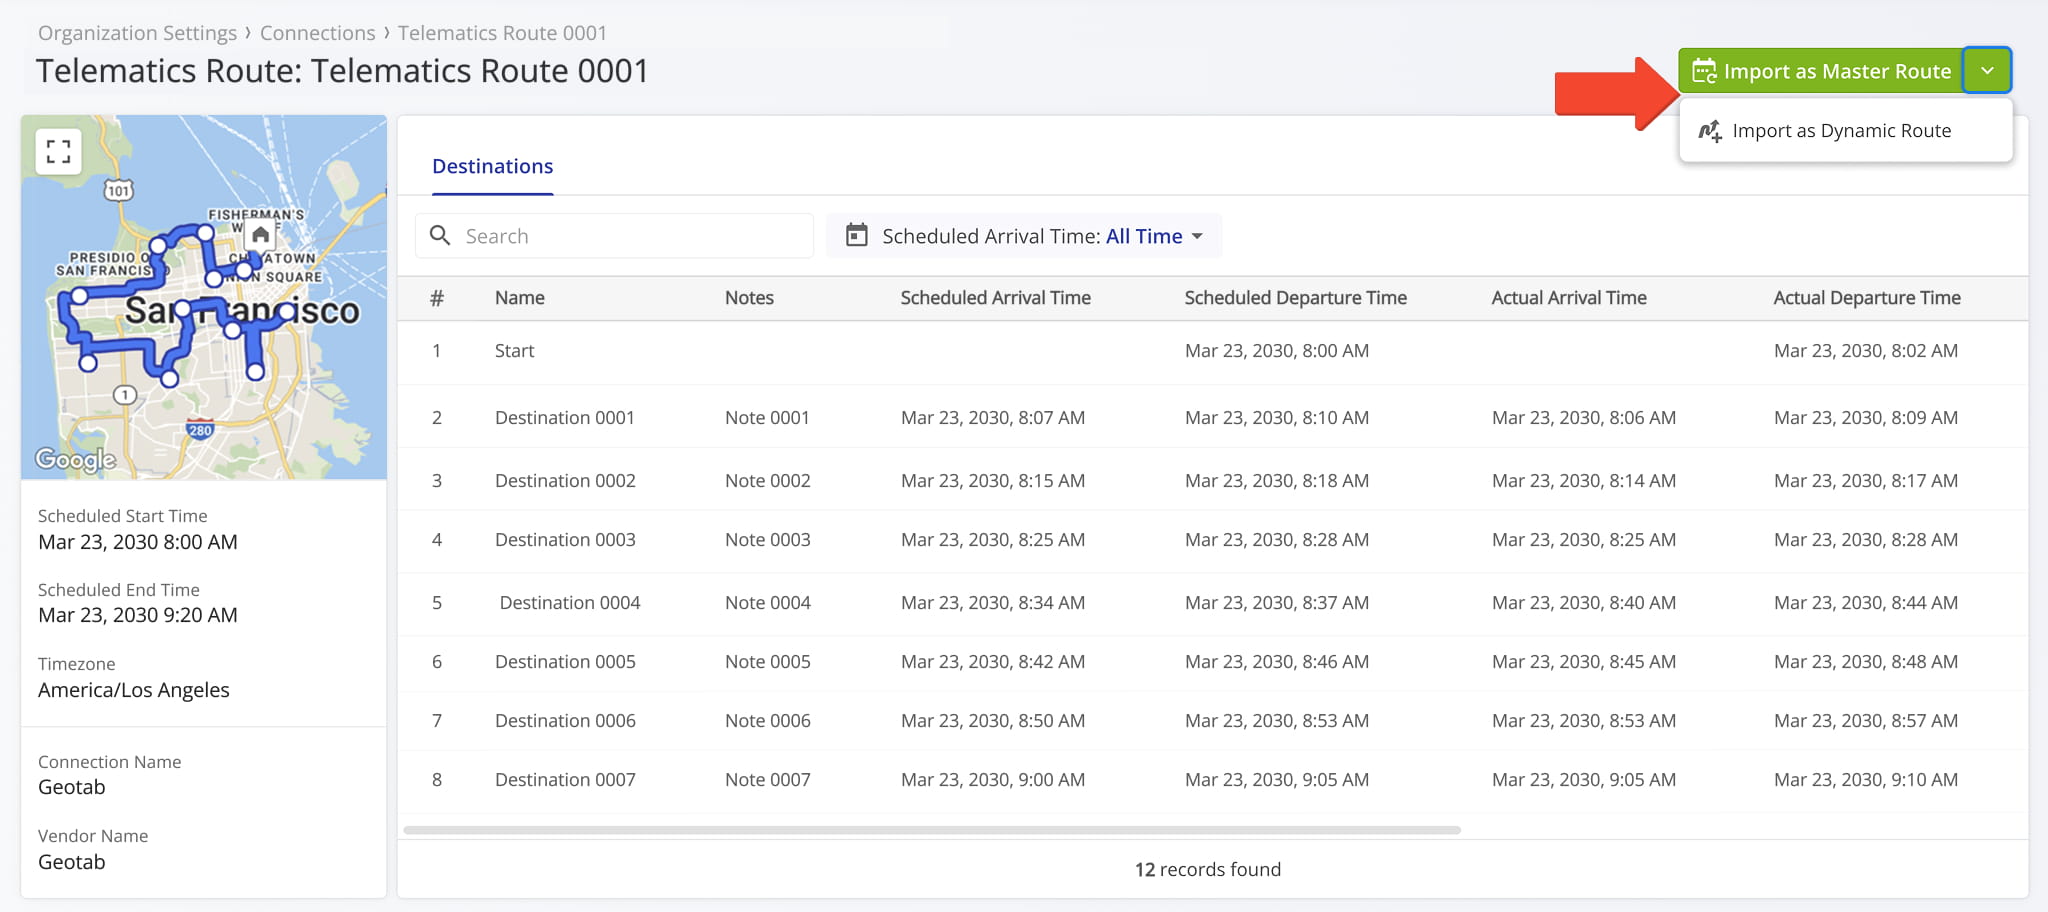Switch to the Destinations tab
2048x912 pixels.
(x=492, y=166)
